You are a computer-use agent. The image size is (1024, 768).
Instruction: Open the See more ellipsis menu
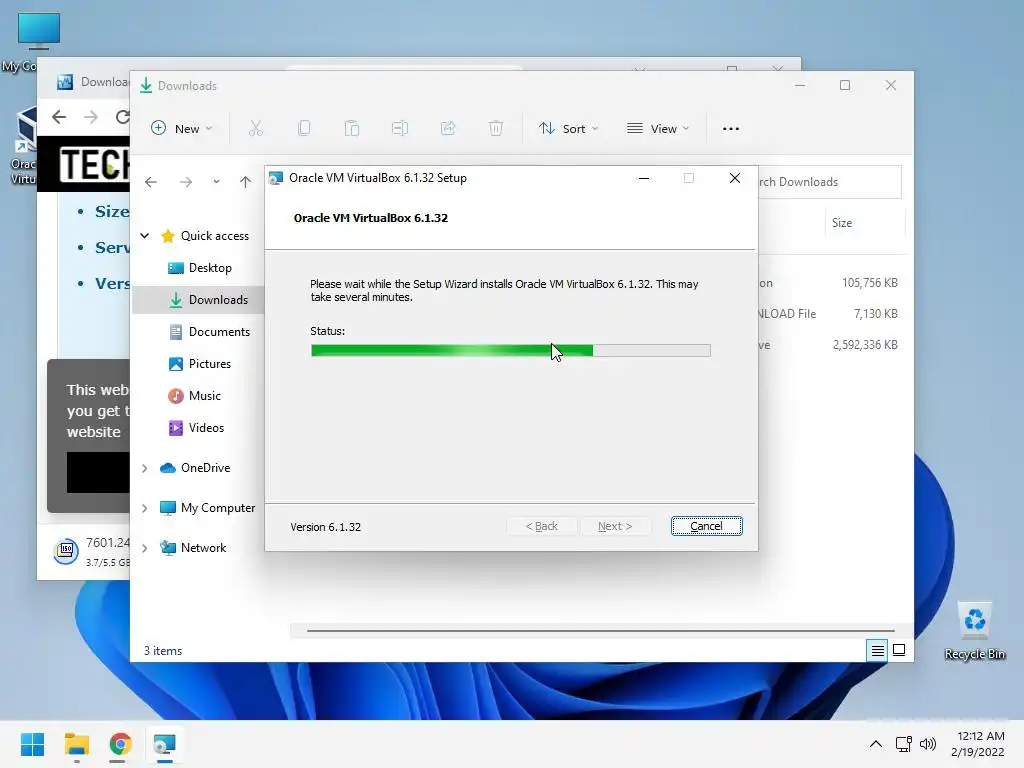coord(731,129)
